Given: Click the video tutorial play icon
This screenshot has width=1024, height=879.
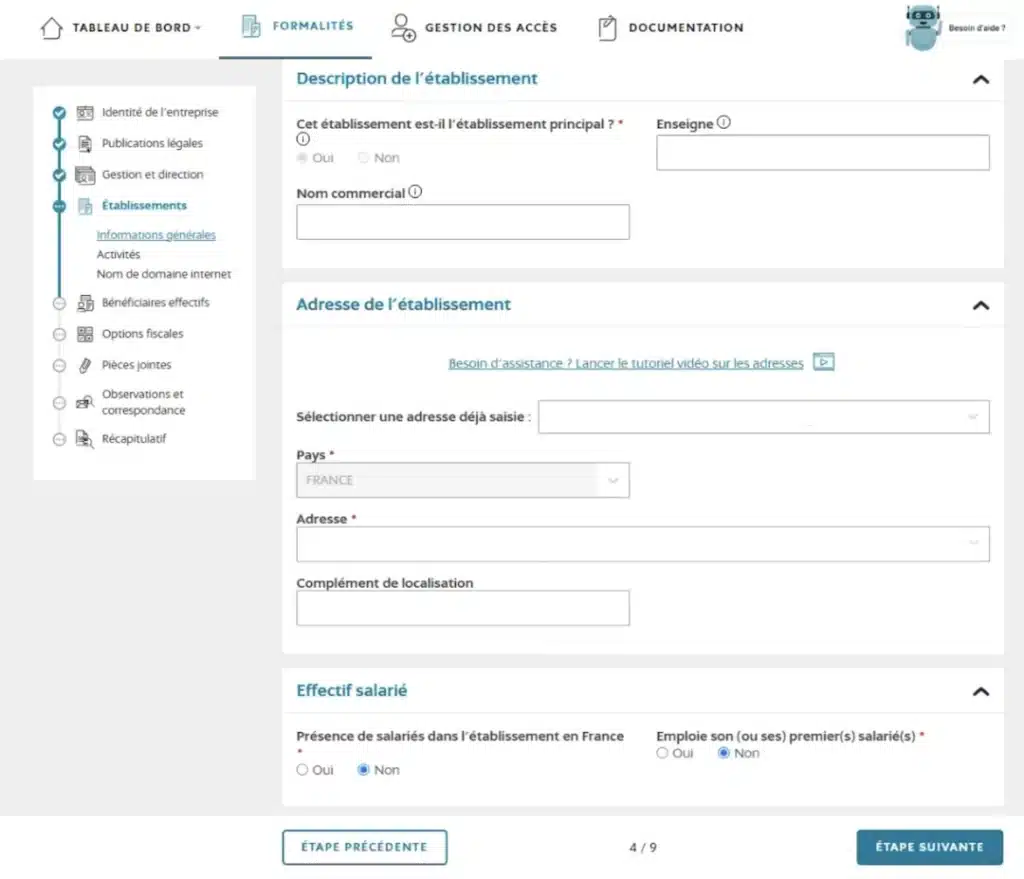Looking at the screenshot, I should [x=822, y=363].
